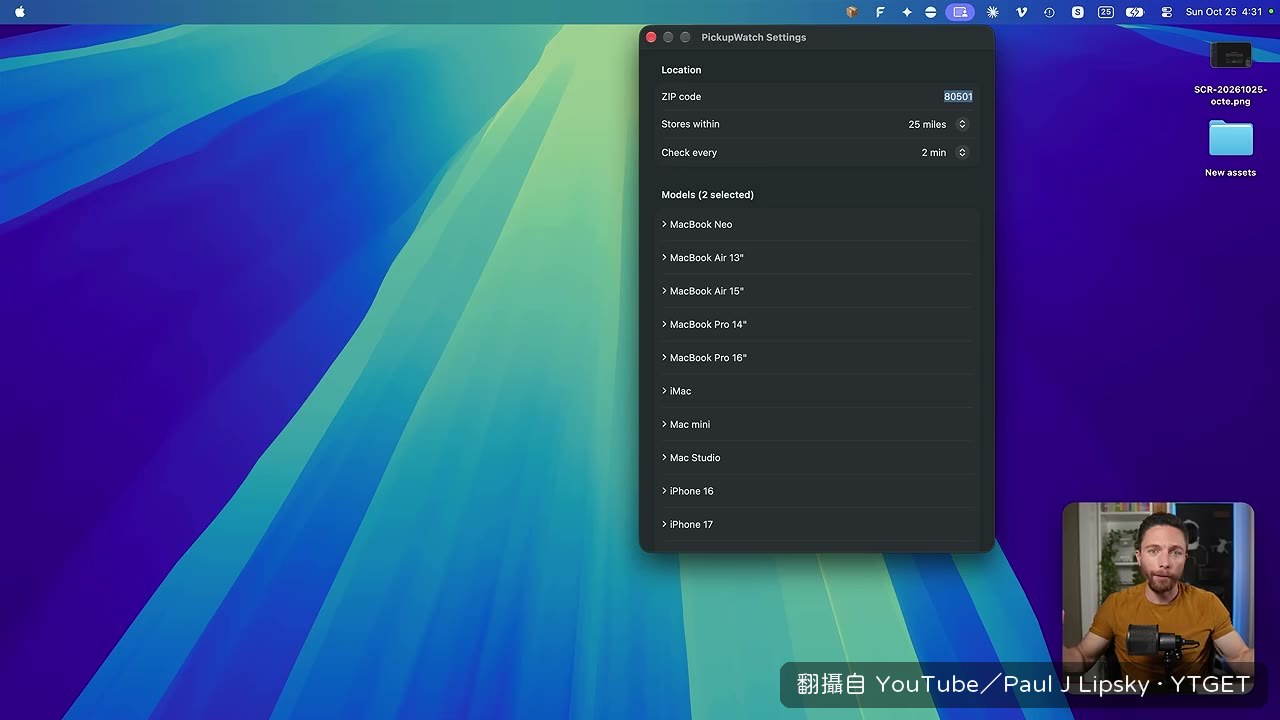
Task: Click the battery charging status icon
Action: coord(1134,12)
